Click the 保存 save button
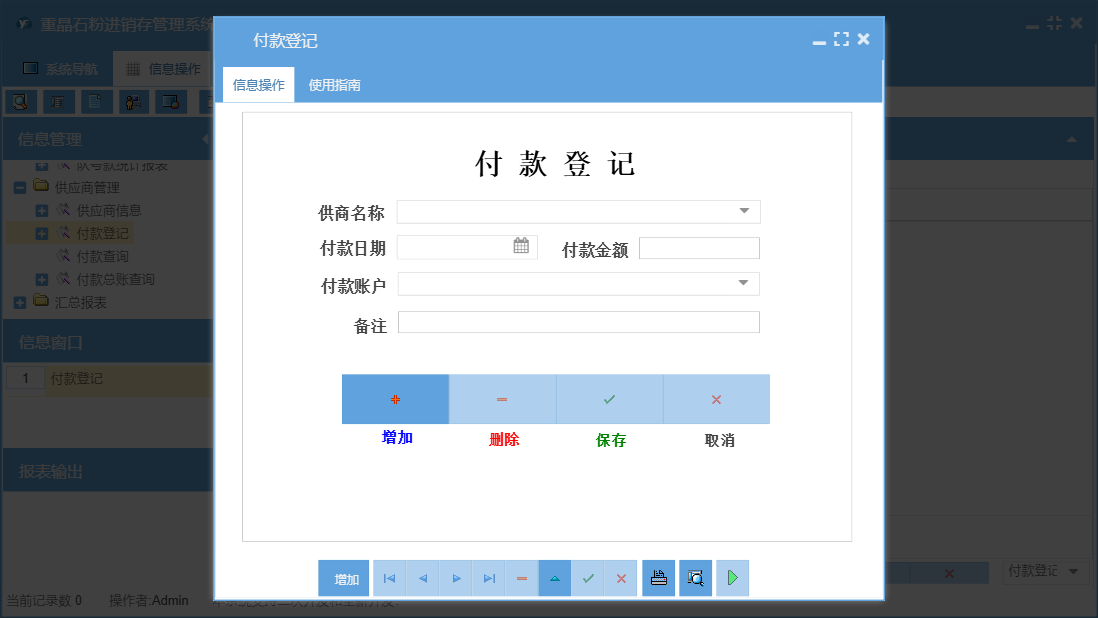Viewport: 1098px width, 618px height. tap(609, 399)
